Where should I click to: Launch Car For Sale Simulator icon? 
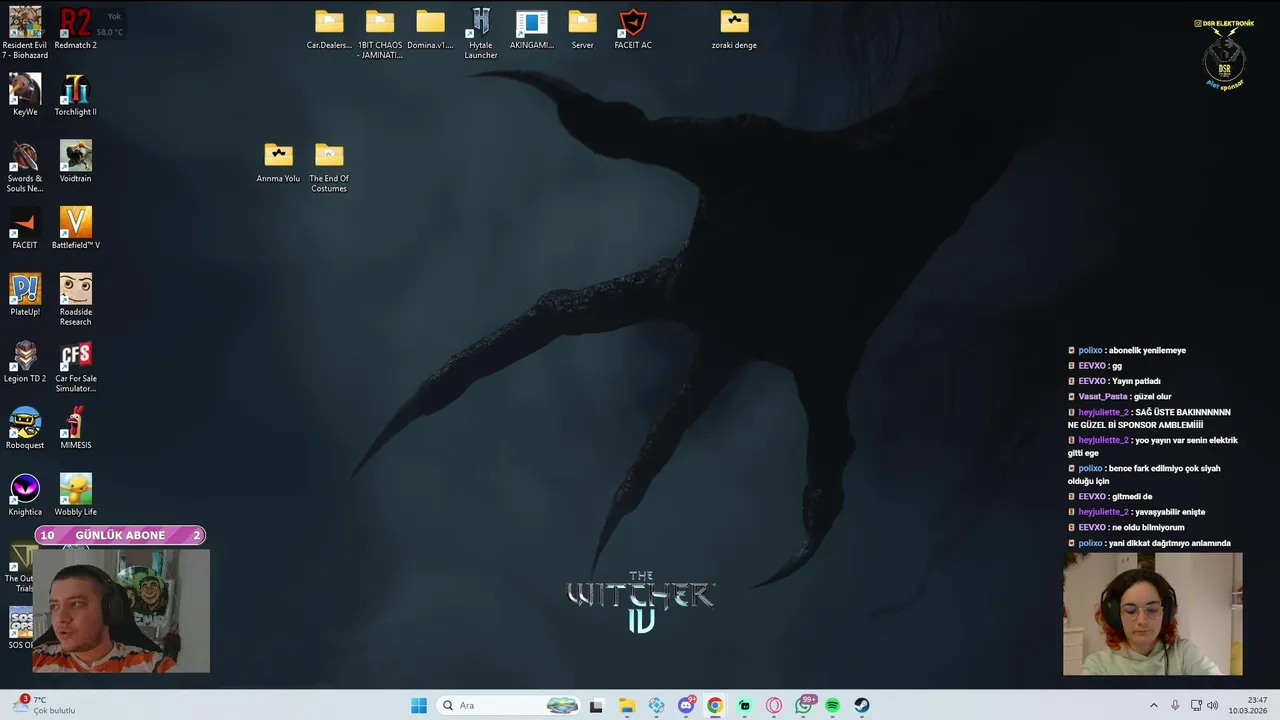[x=75, y=366]
